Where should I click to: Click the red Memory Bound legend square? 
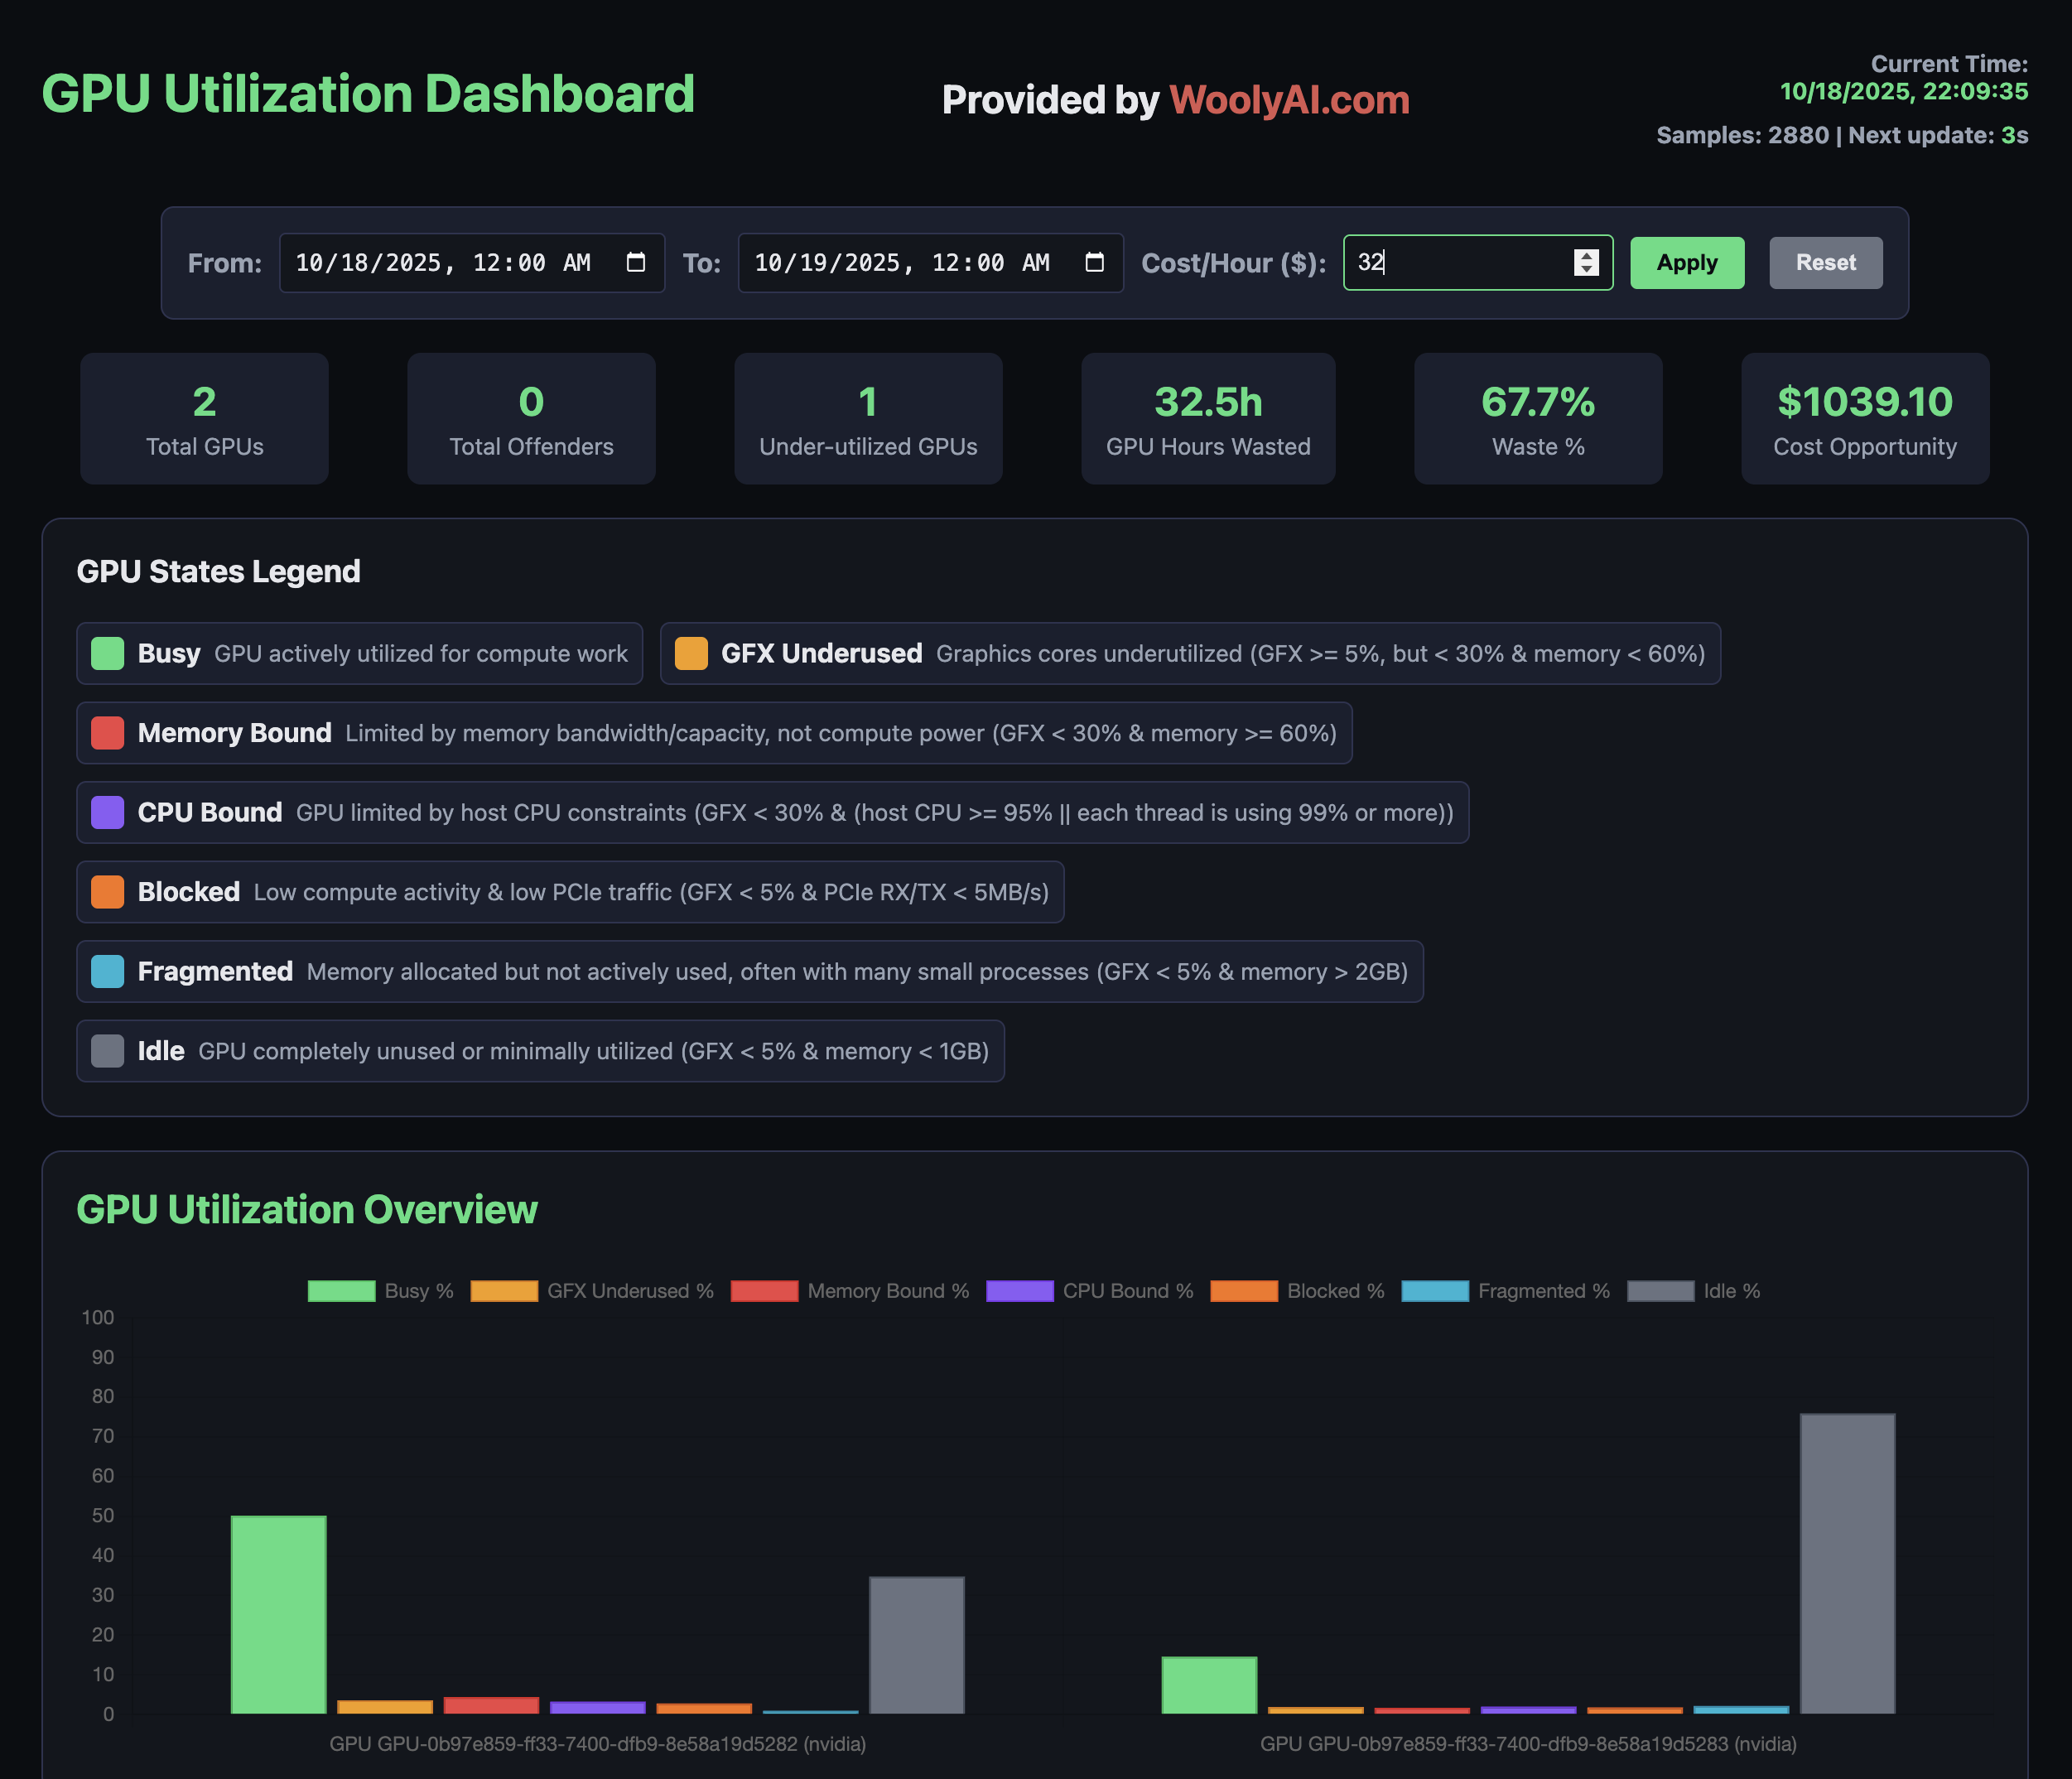[107, 732]
